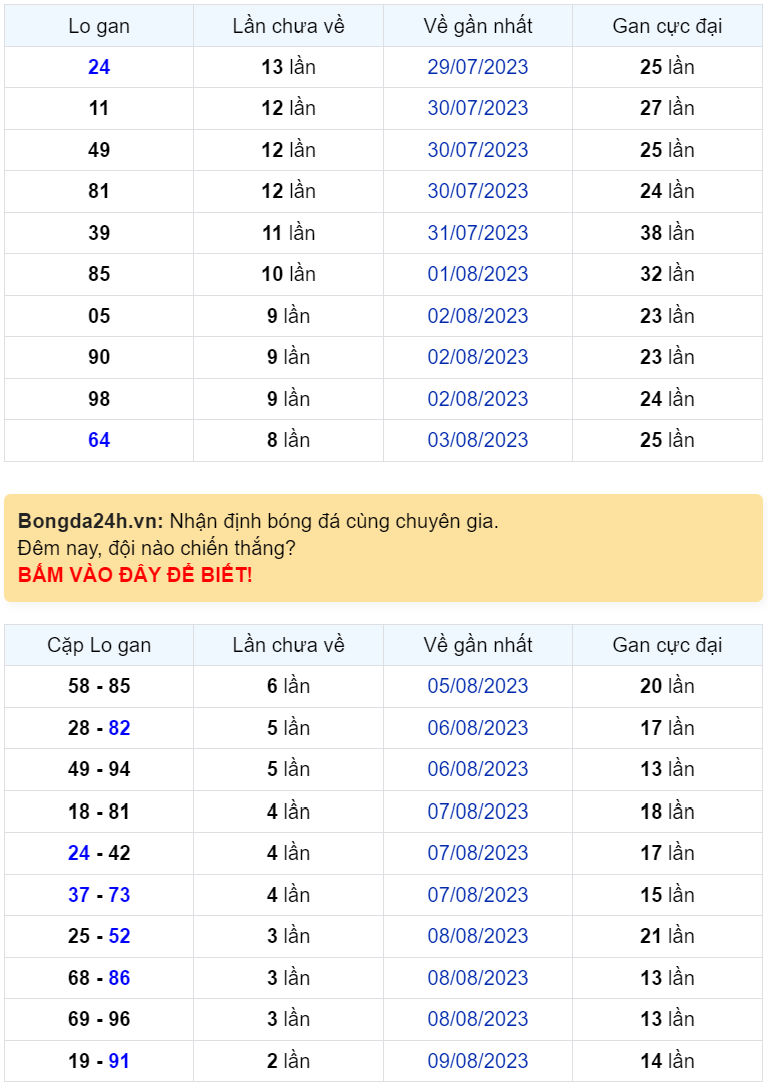Image resolution: width=768 pixels, height=1084 pixels.
Task: Click '38 lần' Gan cực đại cell
Action: 667,232
